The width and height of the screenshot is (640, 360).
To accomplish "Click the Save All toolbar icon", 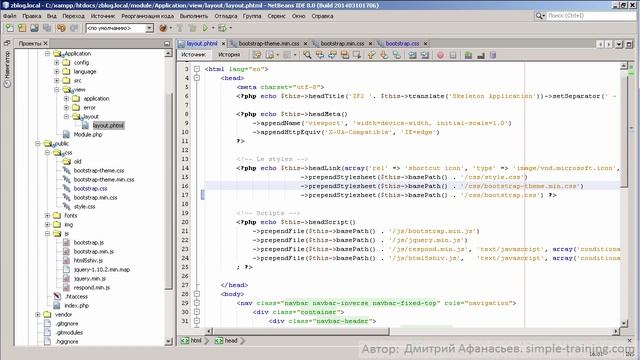I will pos(47,28).
